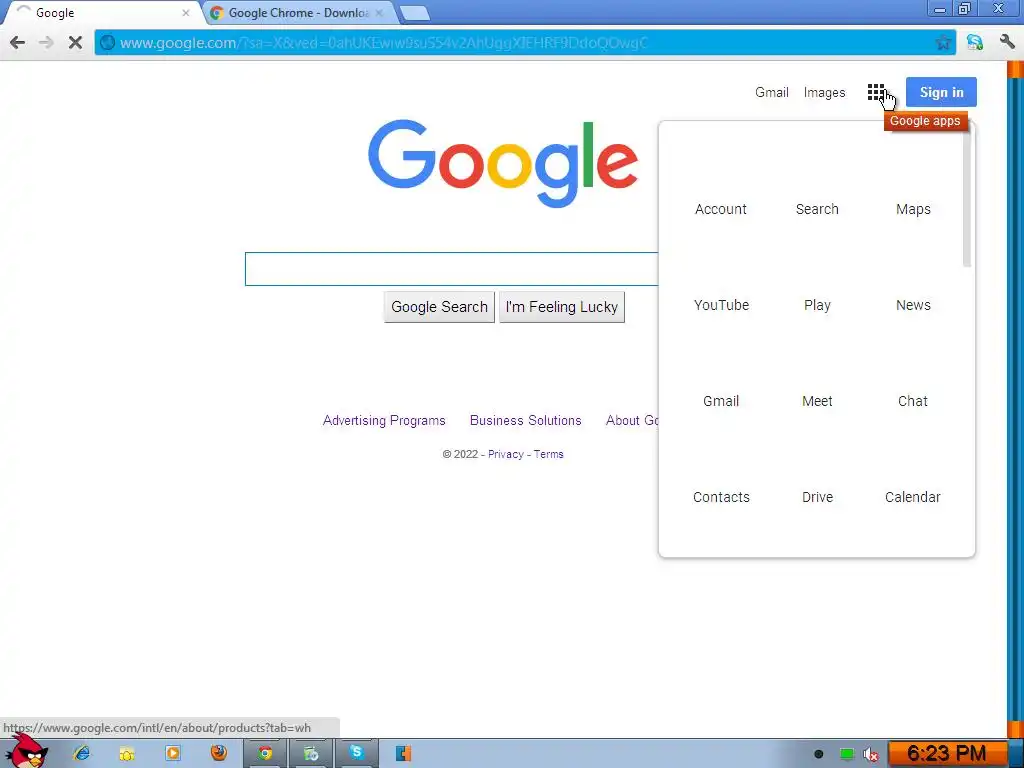Open YouTube in Google apps panel
This screenshot has height=768, width=1024.
(721, 305)
